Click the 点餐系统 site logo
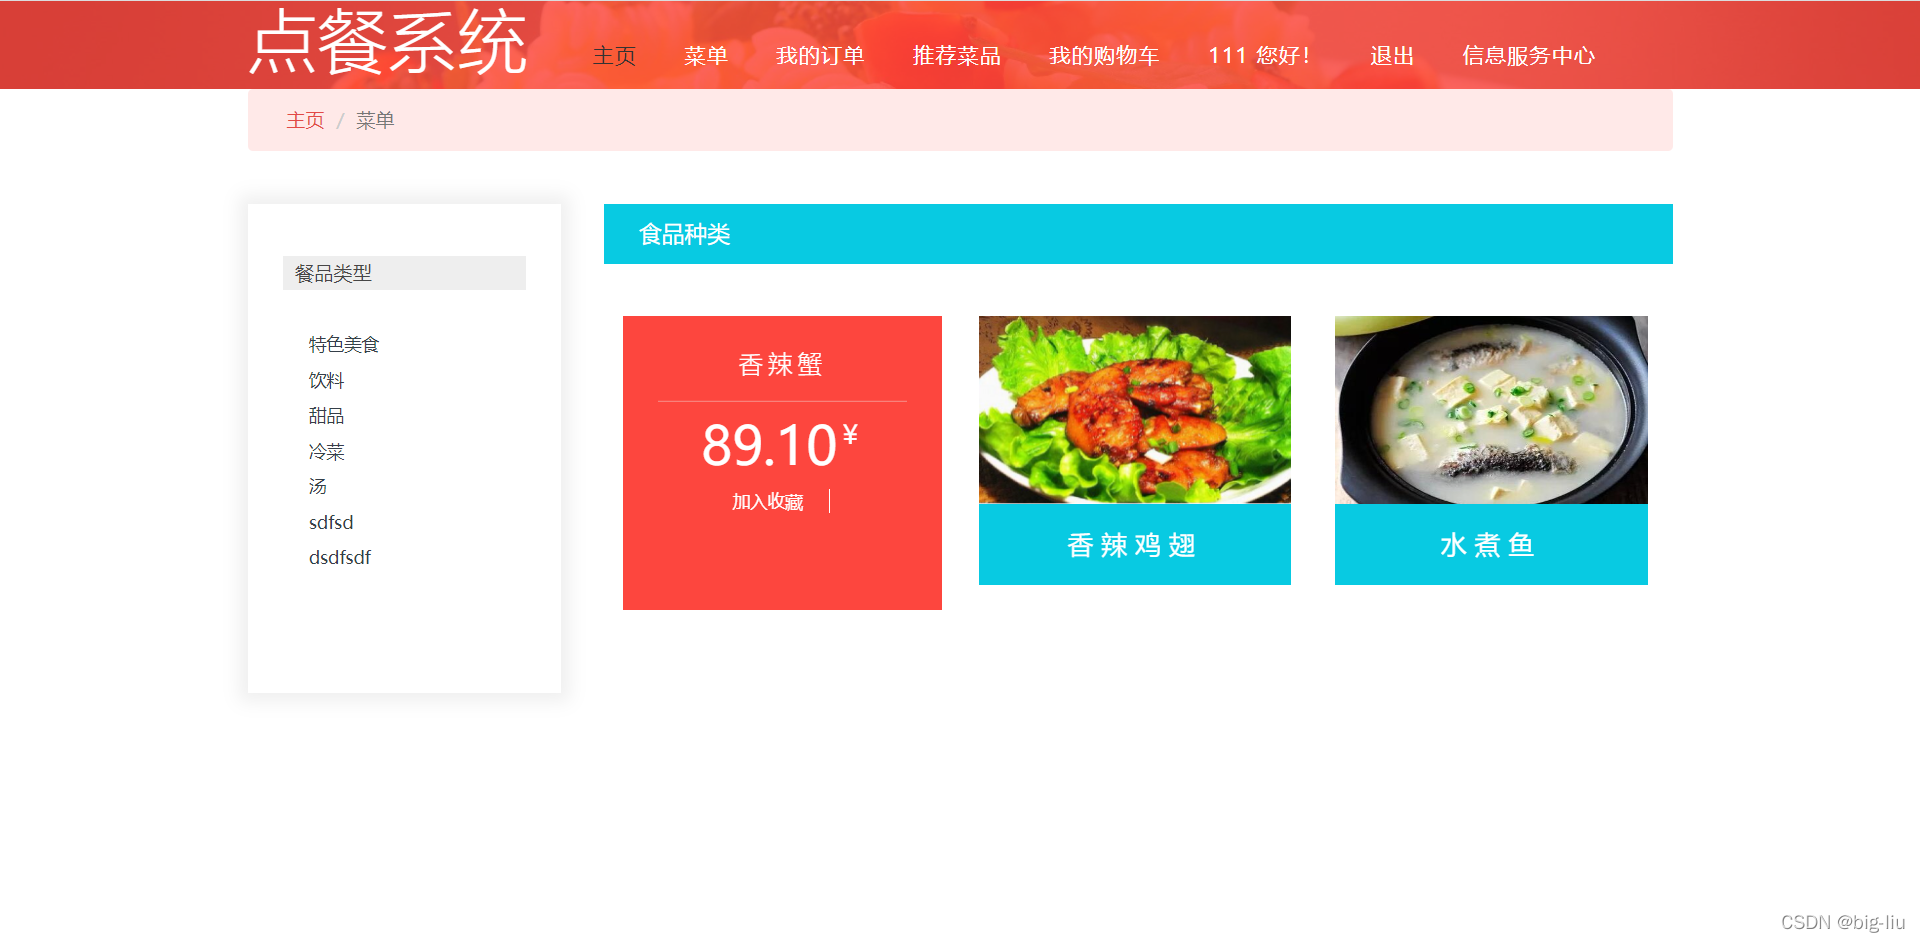The height and width of the screenshot is (942, 1920). [388, 43]
